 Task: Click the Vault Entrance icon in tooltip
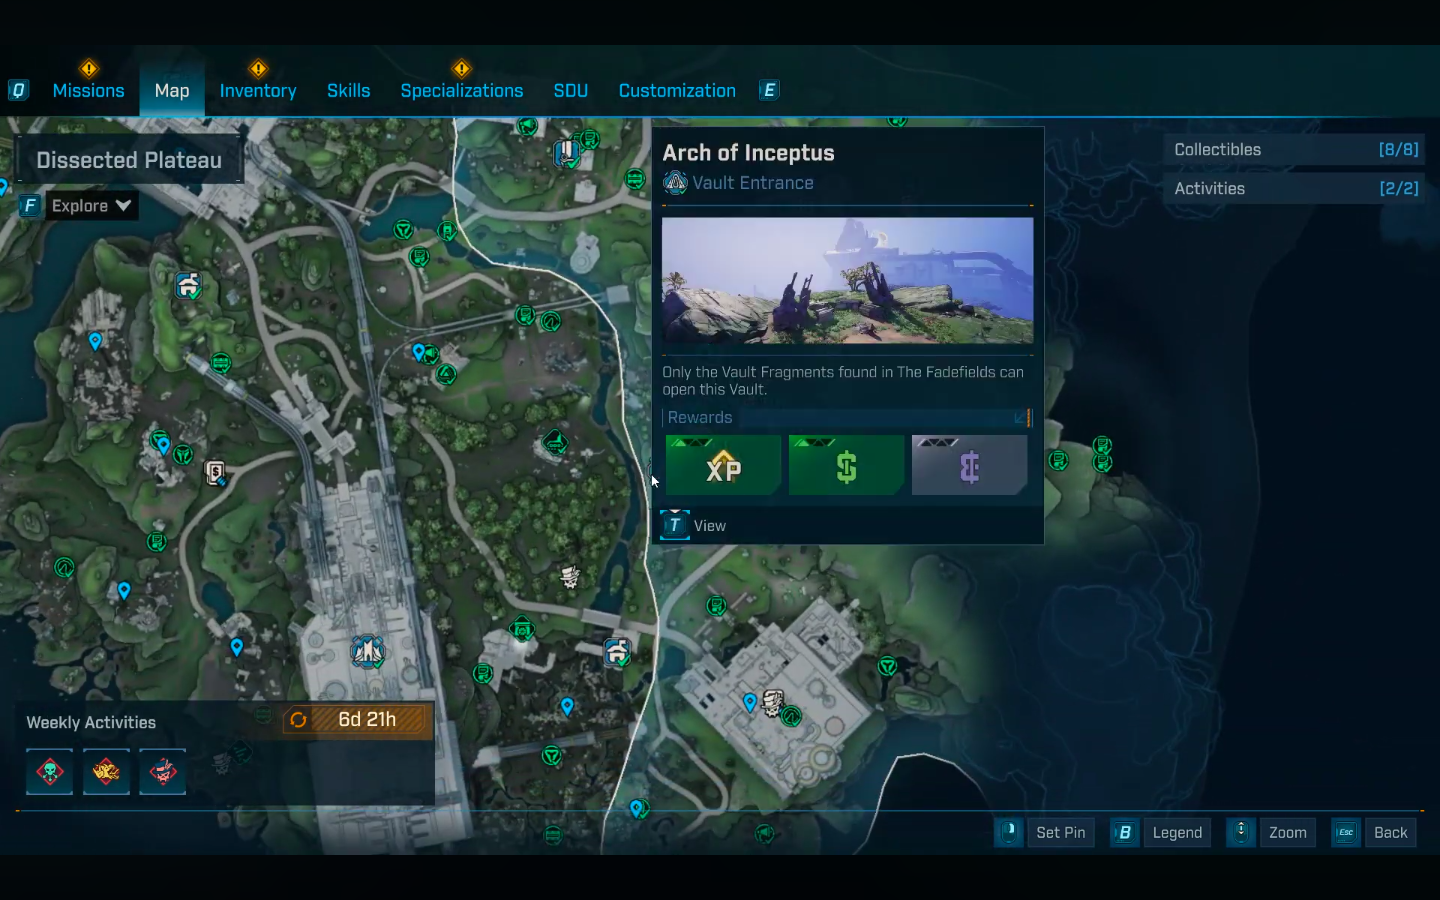[x=675, y=183]
